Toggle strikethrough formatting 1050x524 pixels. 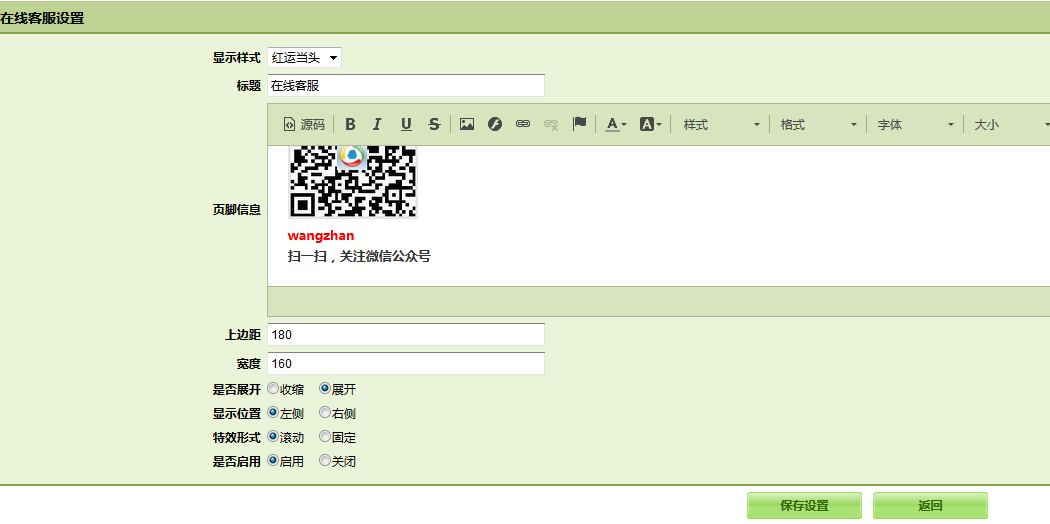tap(434, 124)
